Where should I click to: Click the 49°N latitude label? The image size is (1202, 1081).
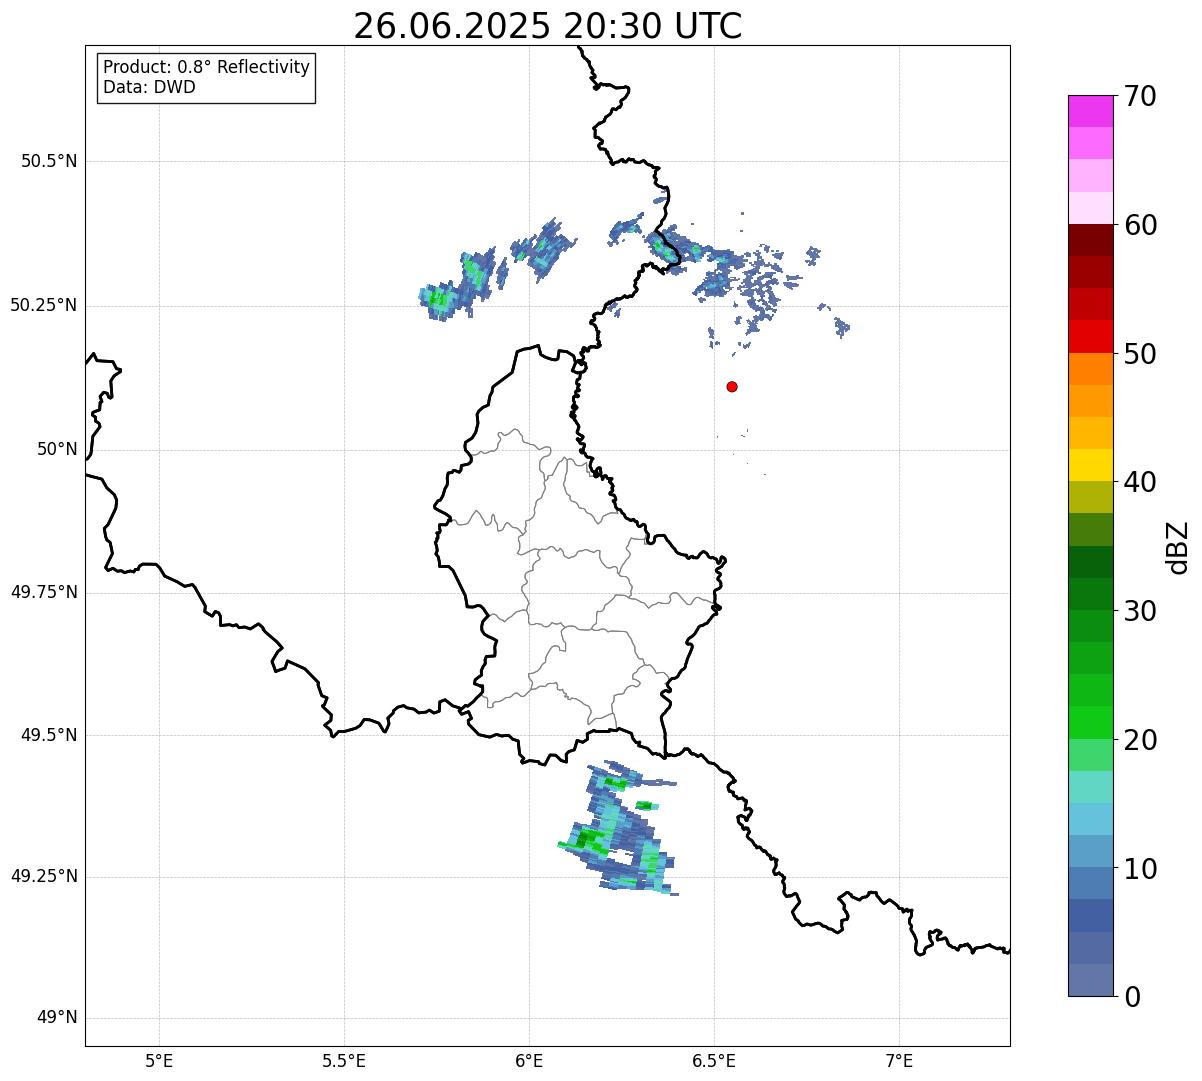click(57, 1018)
